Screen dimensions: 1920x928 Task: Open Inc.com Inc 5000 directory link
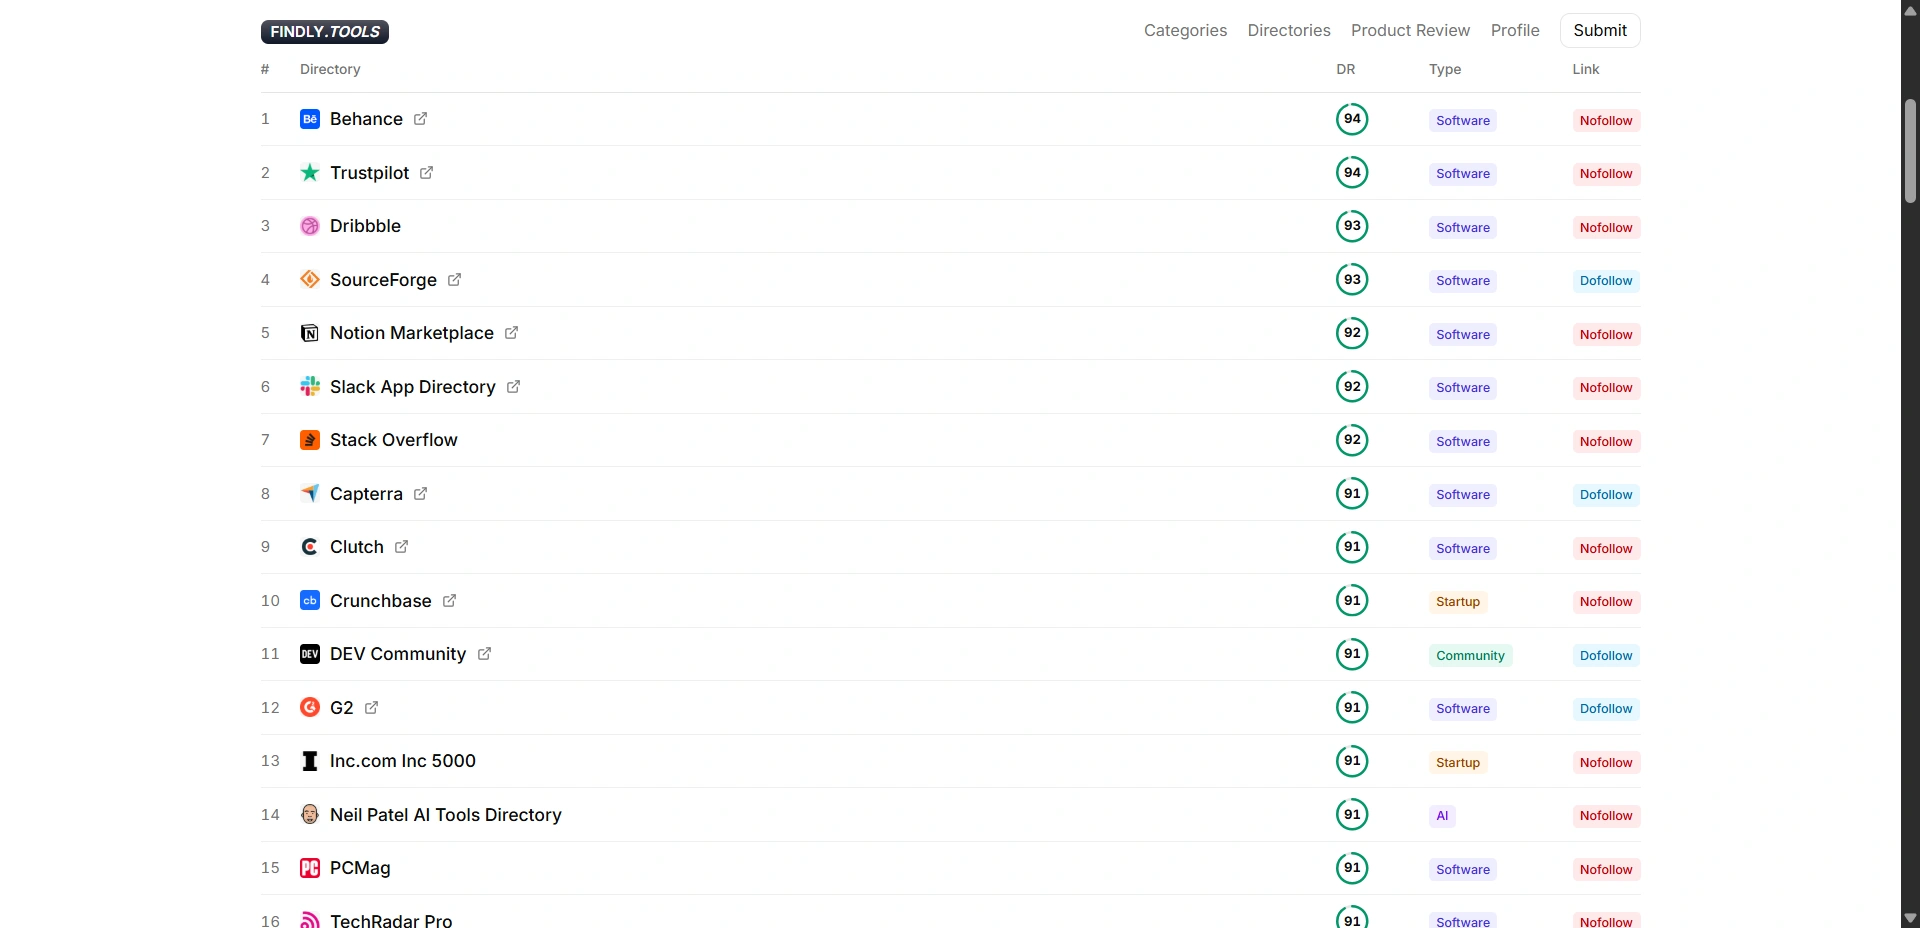pos(403,761)
